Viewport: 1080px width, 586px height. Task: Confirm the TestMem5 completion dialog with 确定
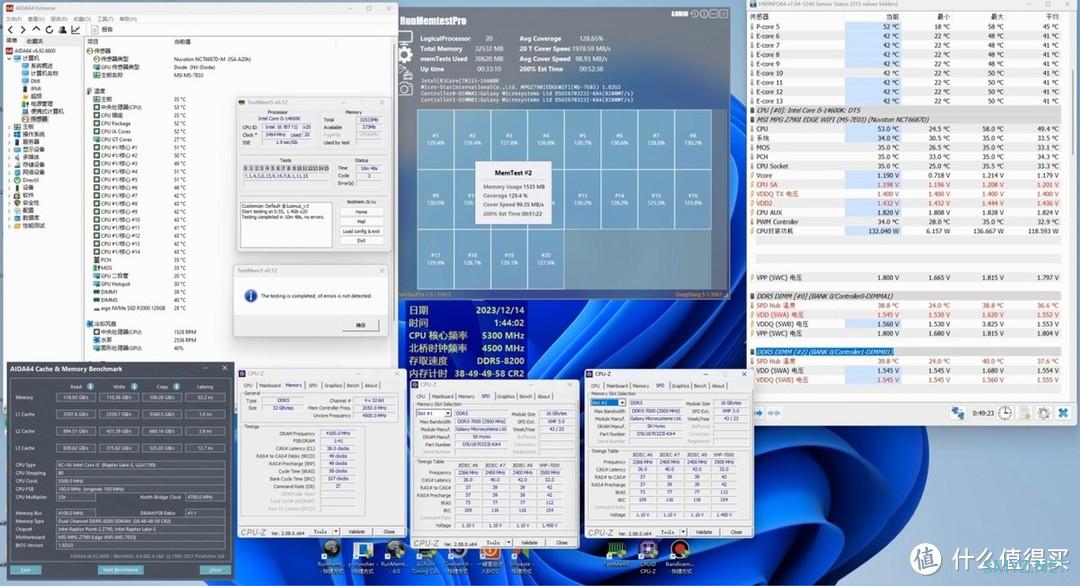pyautogui.click(x=361, y=324)
